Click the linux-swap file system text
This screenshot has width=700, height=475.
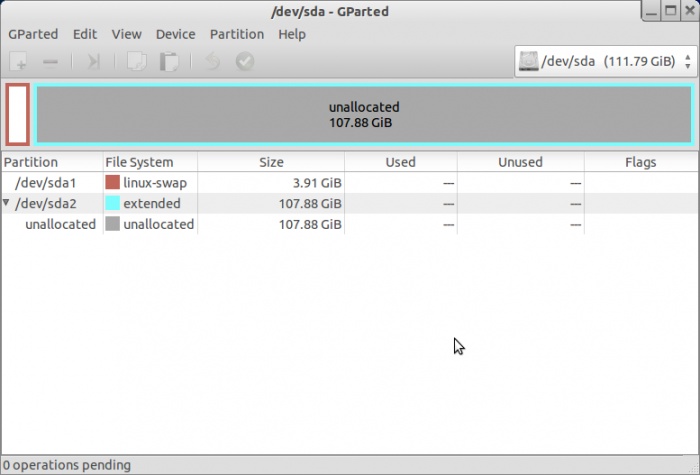click(x=155, y=183)
